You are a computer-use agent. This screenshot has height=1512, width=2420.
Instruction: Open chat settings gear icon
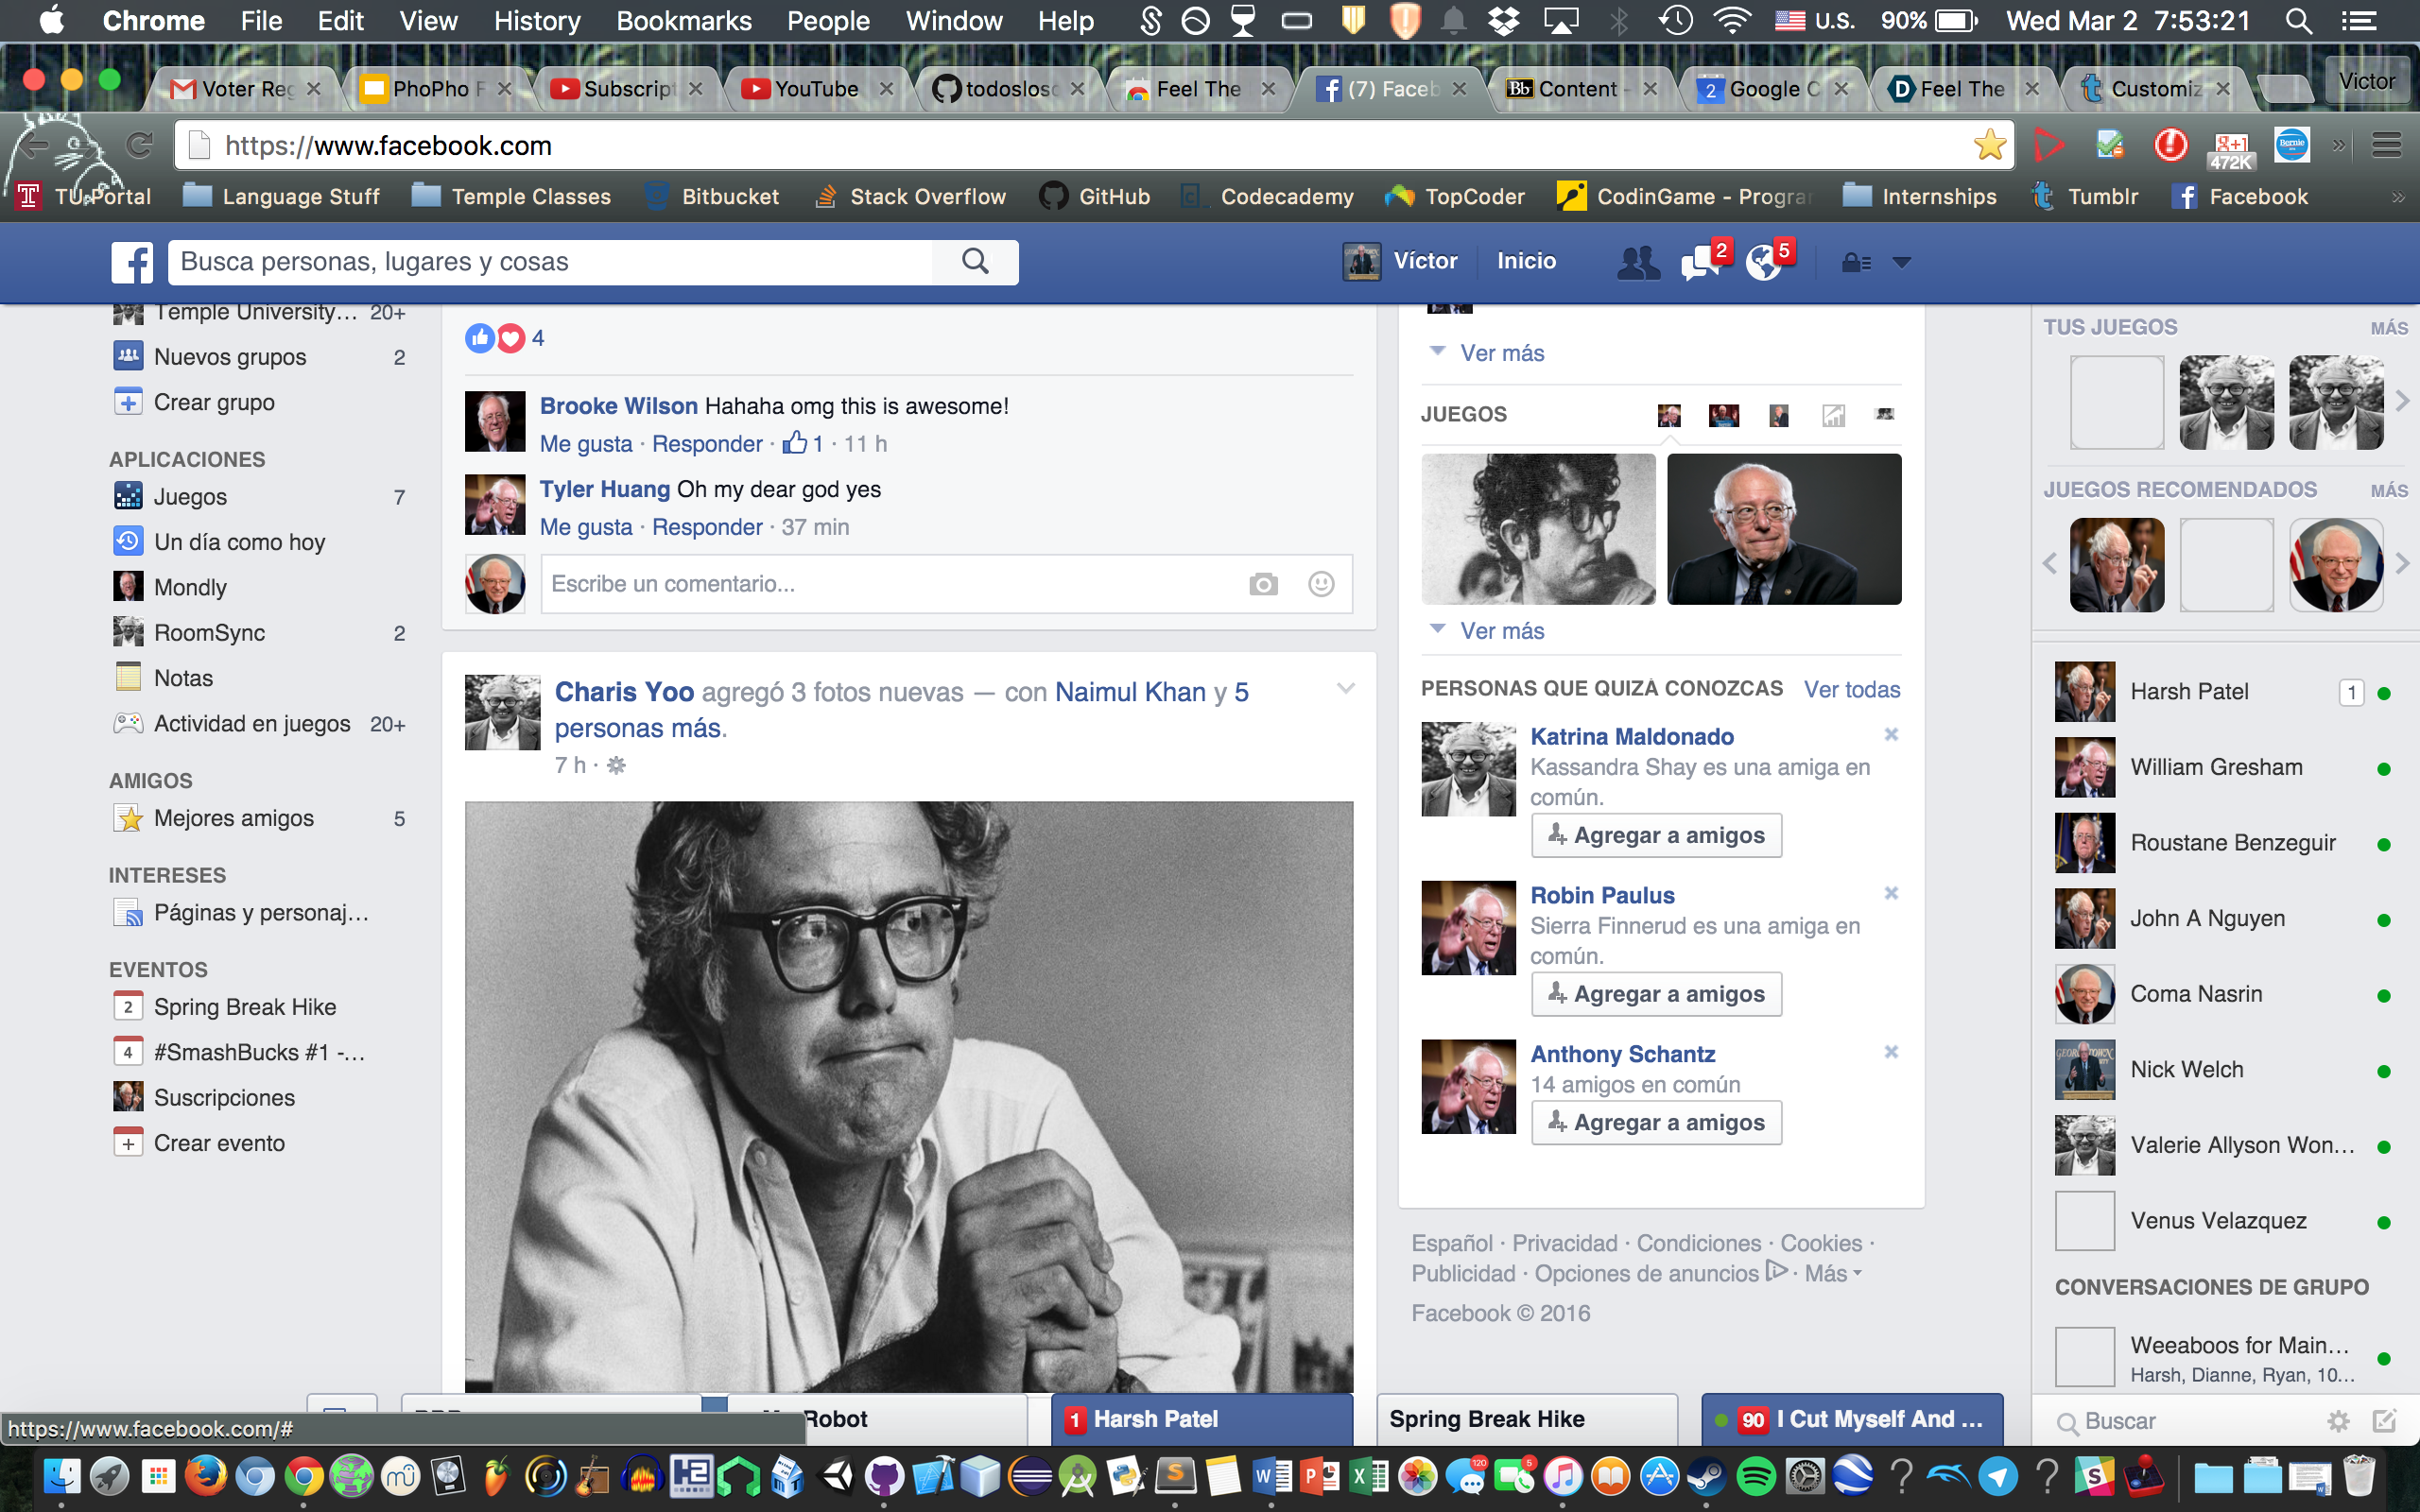coord(2338,1421)
